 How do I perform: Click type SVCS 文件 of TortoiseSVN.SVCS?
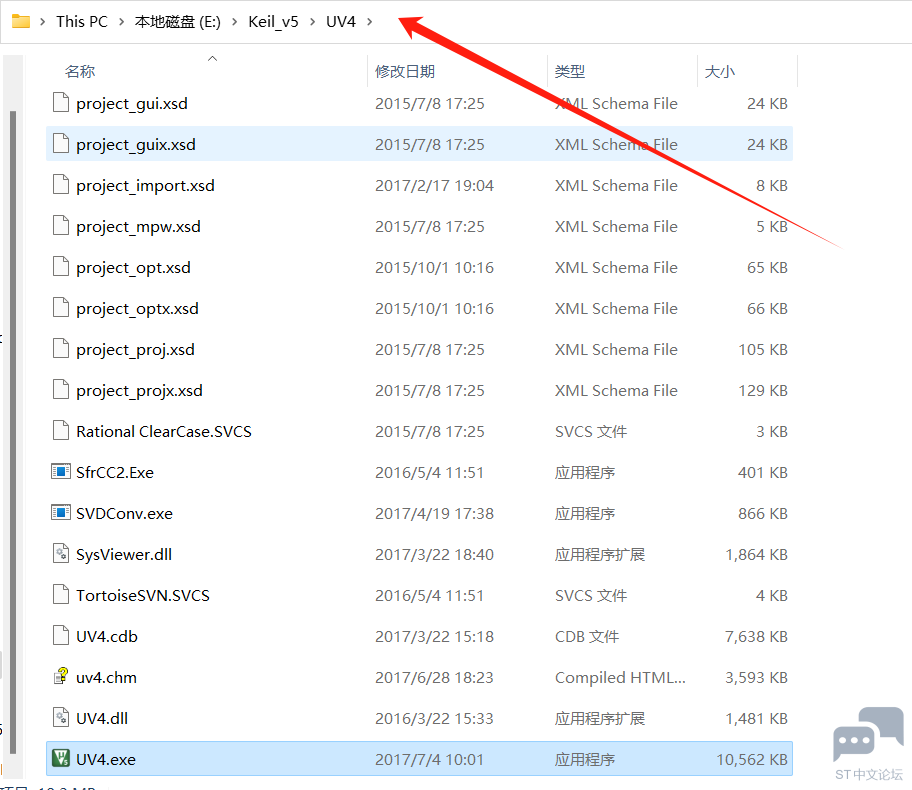point(591,596)
